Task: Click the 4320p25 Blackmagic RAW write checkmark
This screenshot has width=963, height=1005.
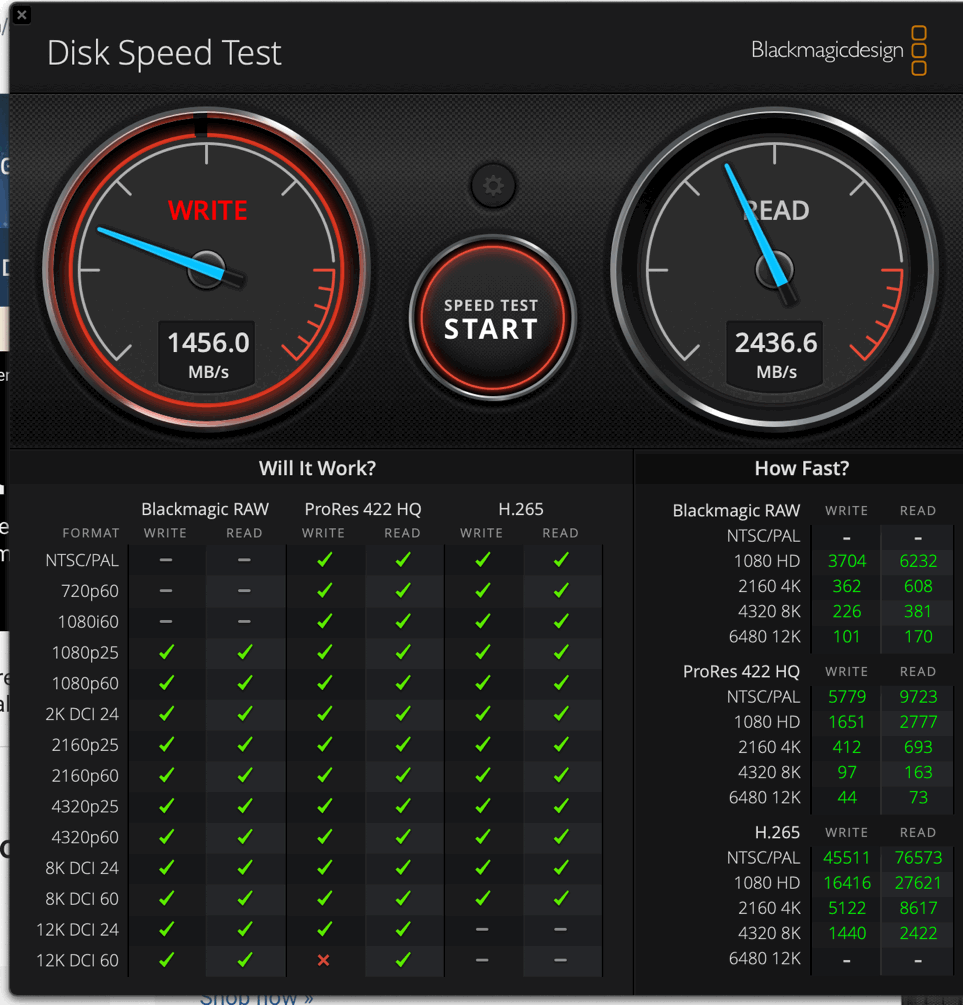Action: (167, 806)
